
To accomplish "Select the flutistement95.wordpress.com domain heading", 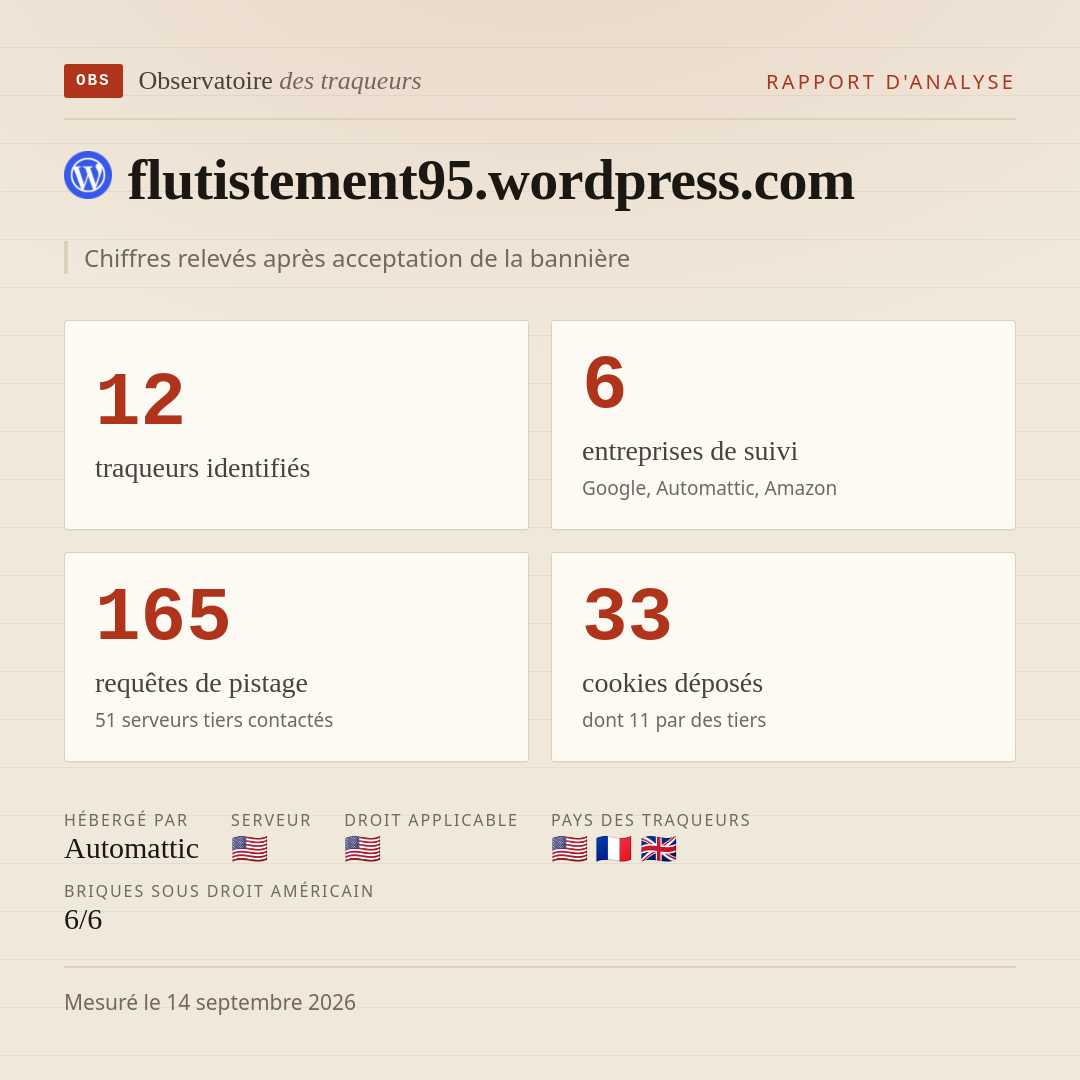I will point(491,180).
